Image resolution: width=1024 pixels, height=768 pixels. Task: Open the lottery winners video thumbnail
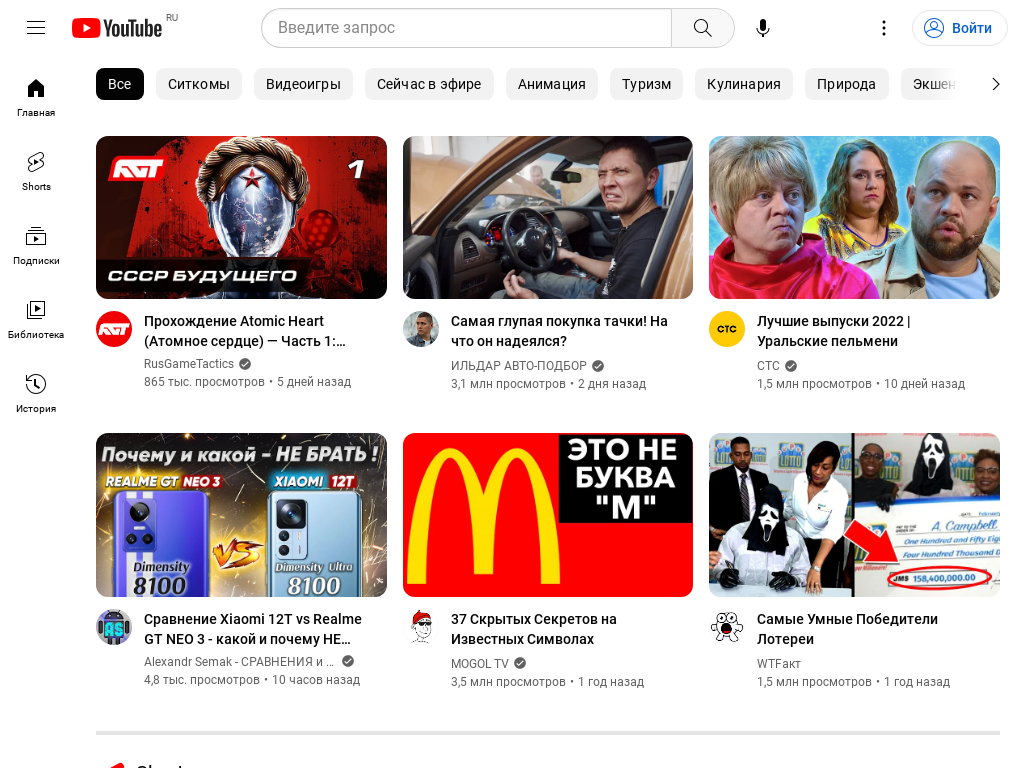pos(854,515)
